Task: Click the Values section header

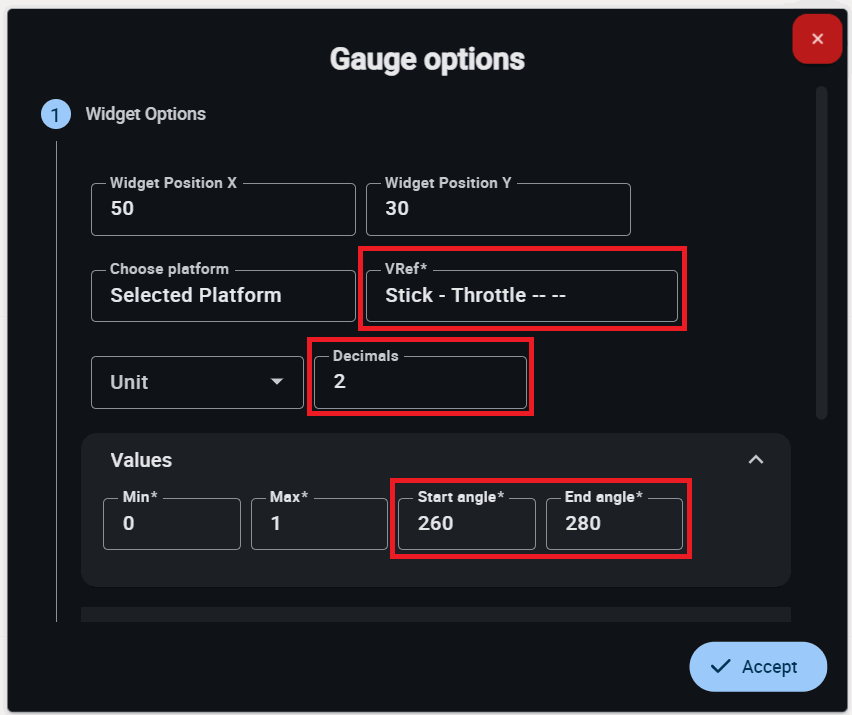Action: tap(141, 460)
